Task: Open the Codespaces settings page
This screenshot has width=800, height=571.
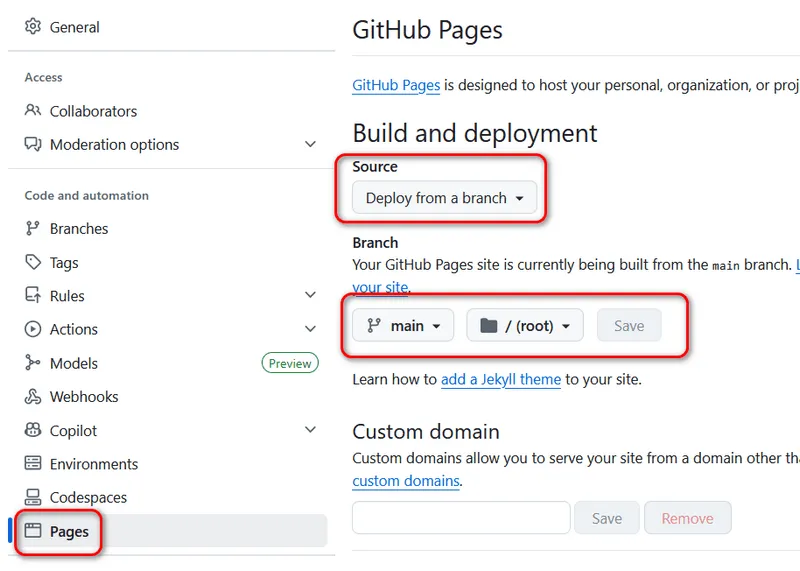Action: click(x=88, y=498)
